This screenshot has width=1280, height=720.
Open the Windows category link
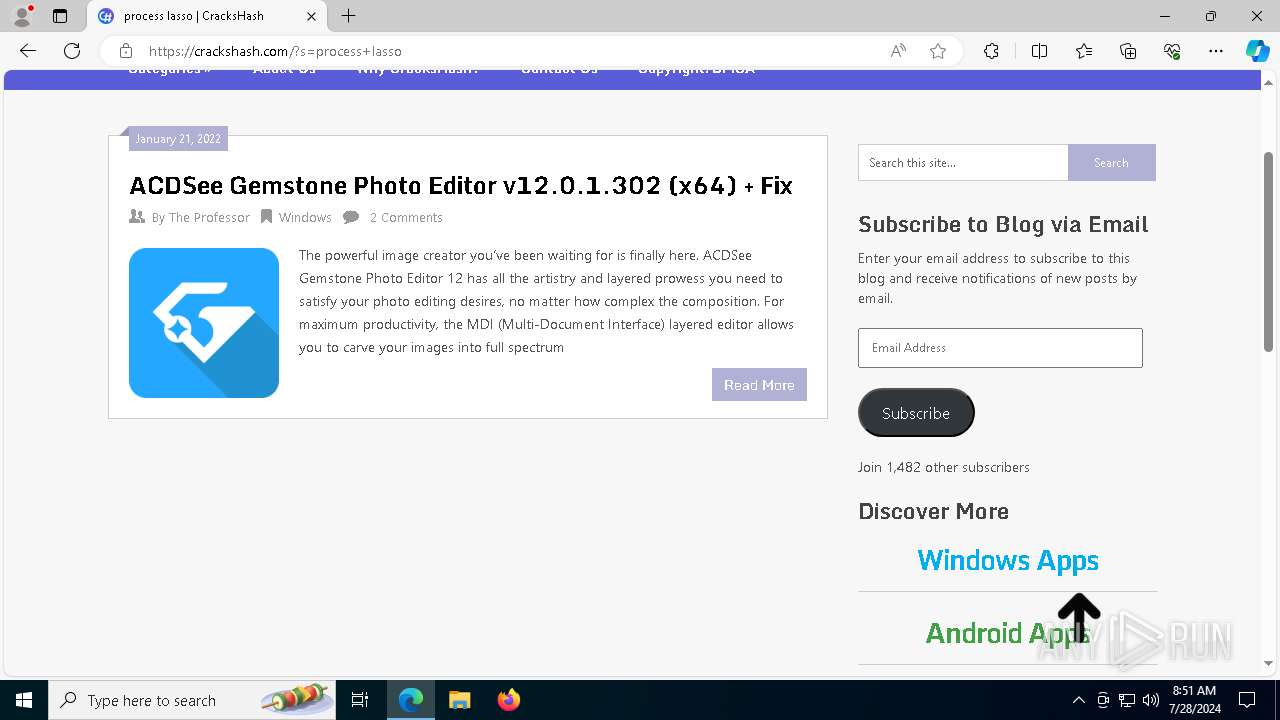tap(305, 217)
